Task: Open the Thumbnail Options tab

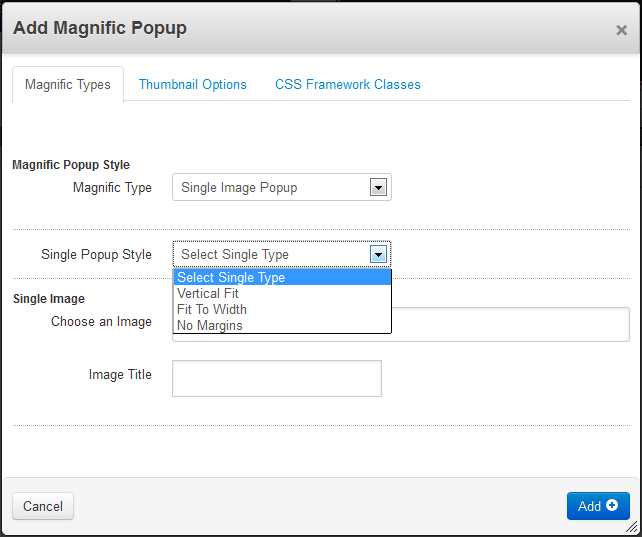Action: pos(192,84)
